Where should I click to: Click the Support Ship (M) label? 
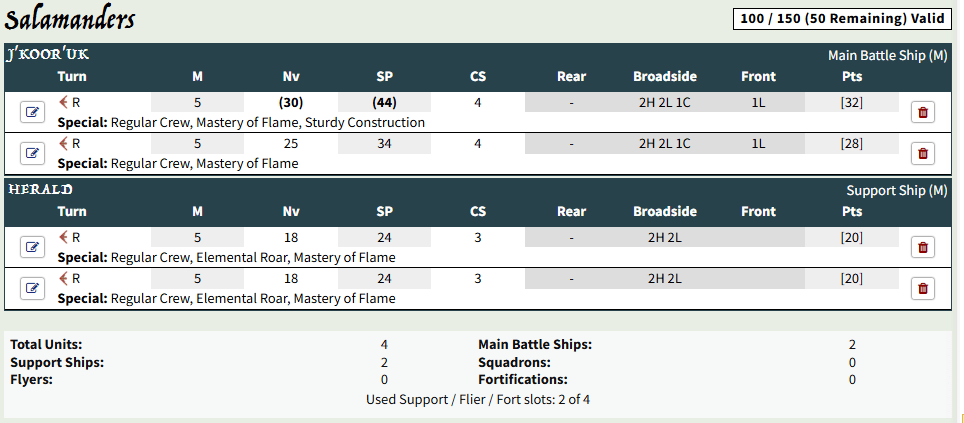[x=896, y=190]
